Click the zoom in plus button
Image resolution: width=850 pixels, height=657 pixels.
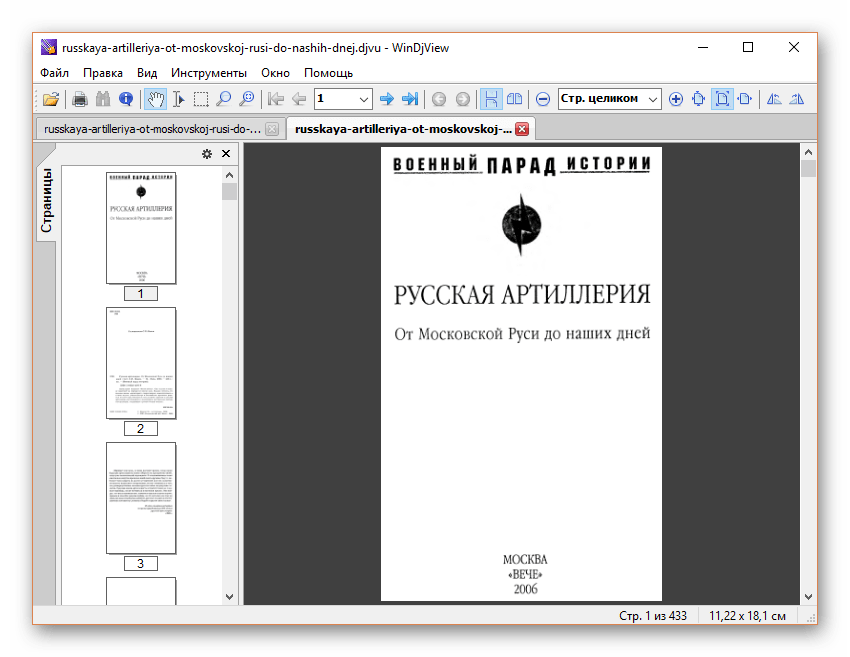coord(676,99)
